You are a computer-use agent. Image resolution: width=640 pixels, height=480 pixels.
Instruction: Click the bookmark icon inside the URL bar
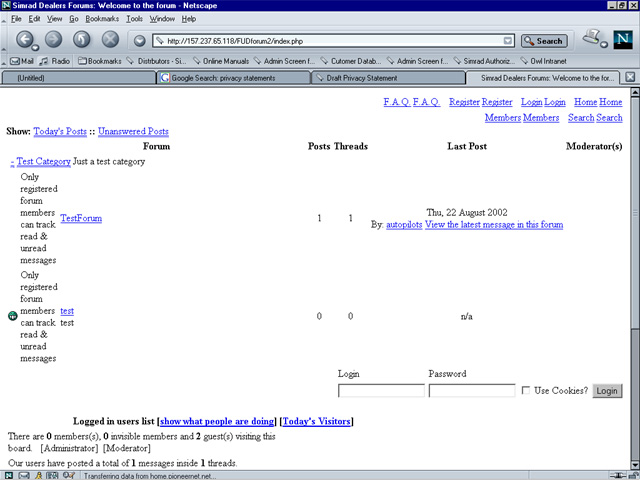click(160, 41)
